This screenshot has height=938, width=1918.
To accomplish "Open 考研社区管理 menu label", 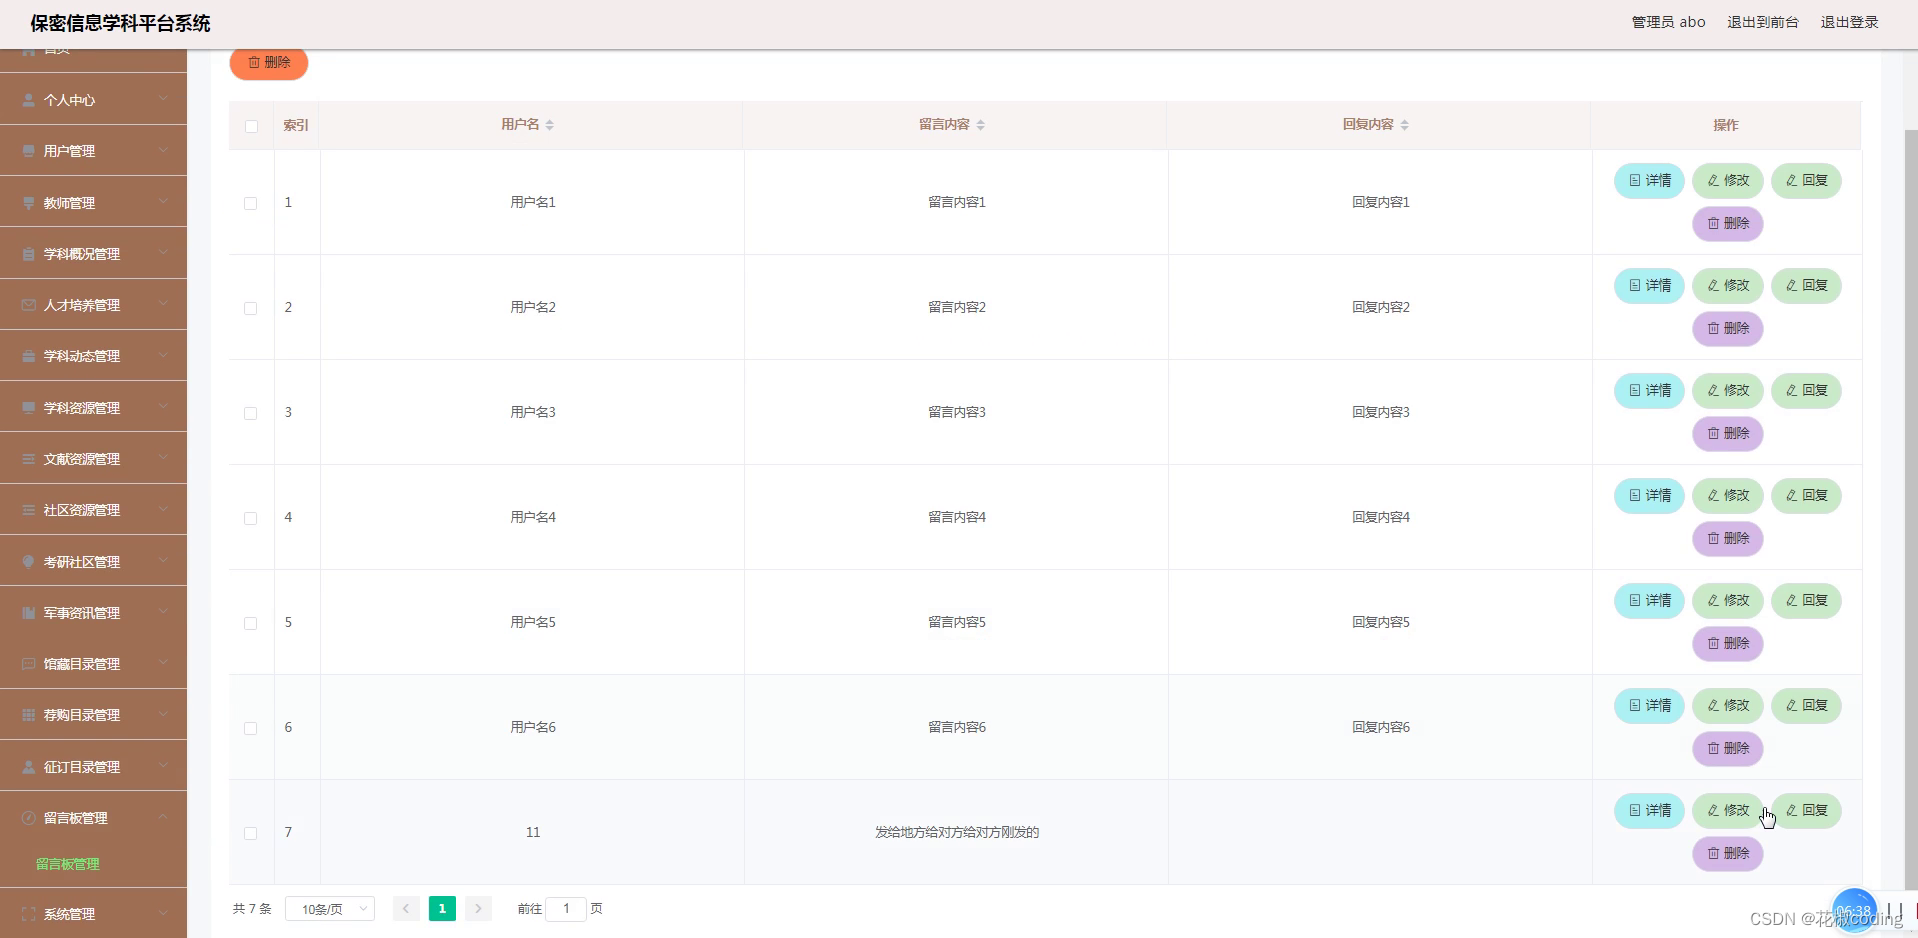I will click(82, 562).
